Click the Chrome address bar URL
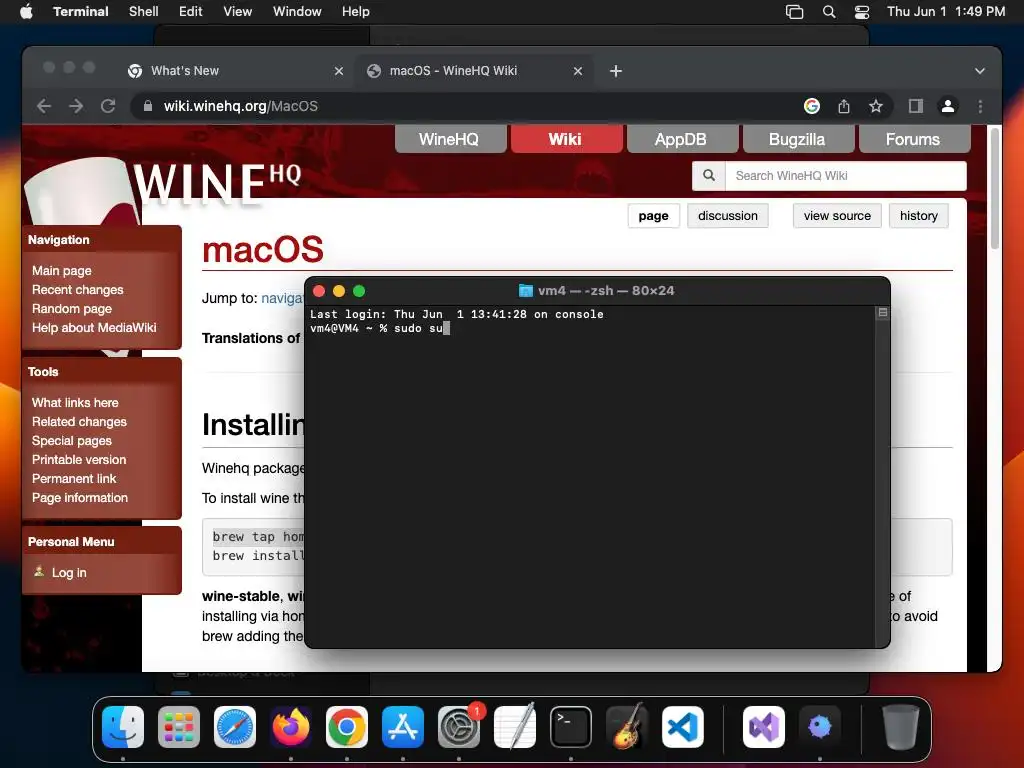The height and width of the screenshot is (768, 1024). pos(240,106)
